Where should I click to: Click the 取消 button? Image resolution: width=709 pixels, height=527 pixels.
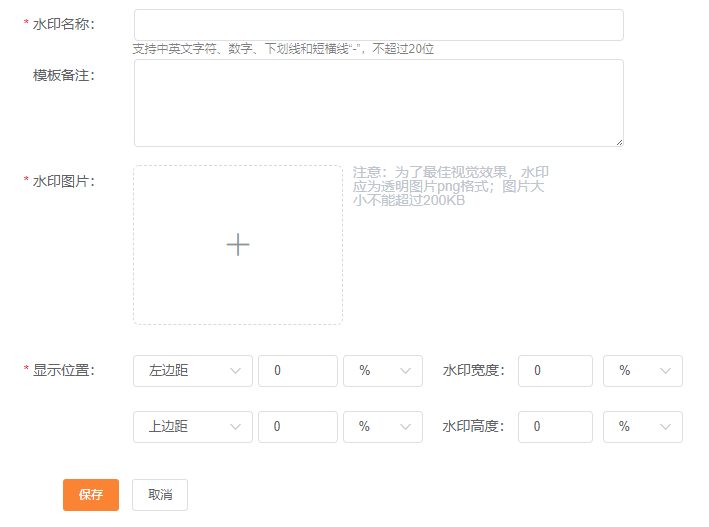tap(160, 495)
